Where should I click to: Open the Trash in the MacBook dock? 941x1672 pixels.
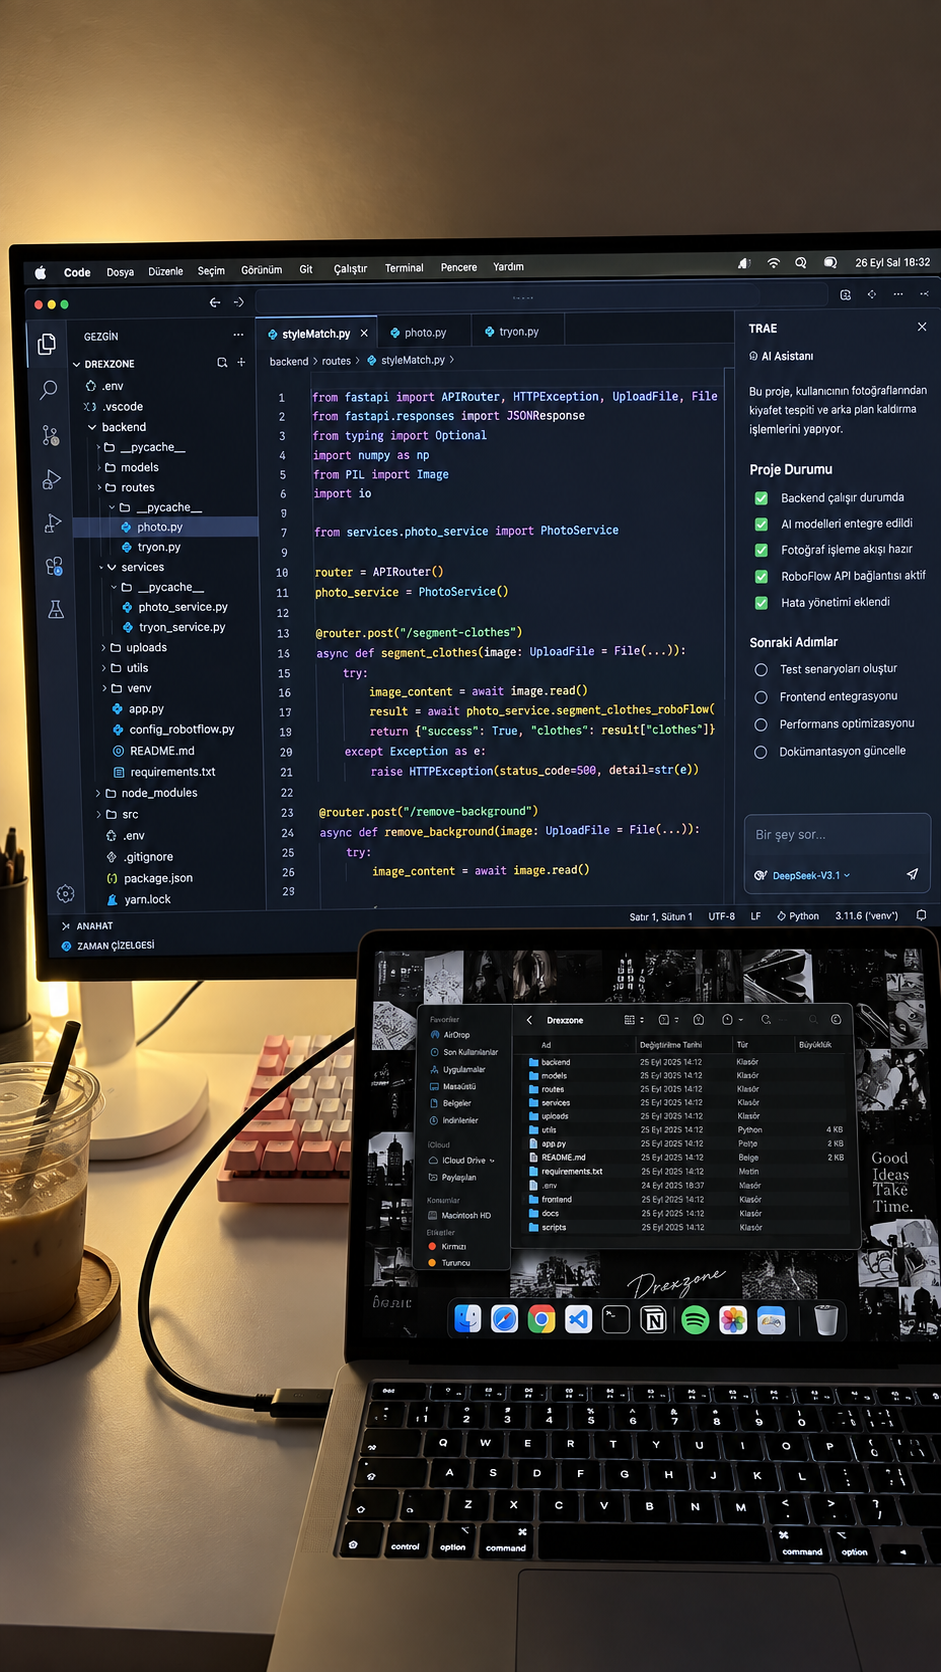coord(826,1320)
